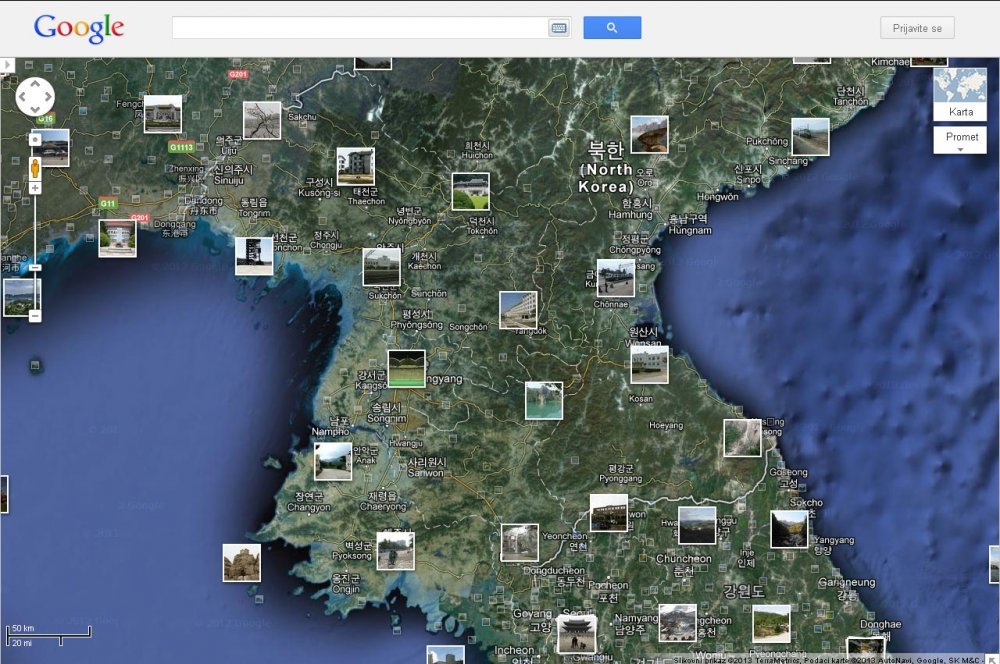
Task: Switch to Karta map view
Action: (960, 94)
